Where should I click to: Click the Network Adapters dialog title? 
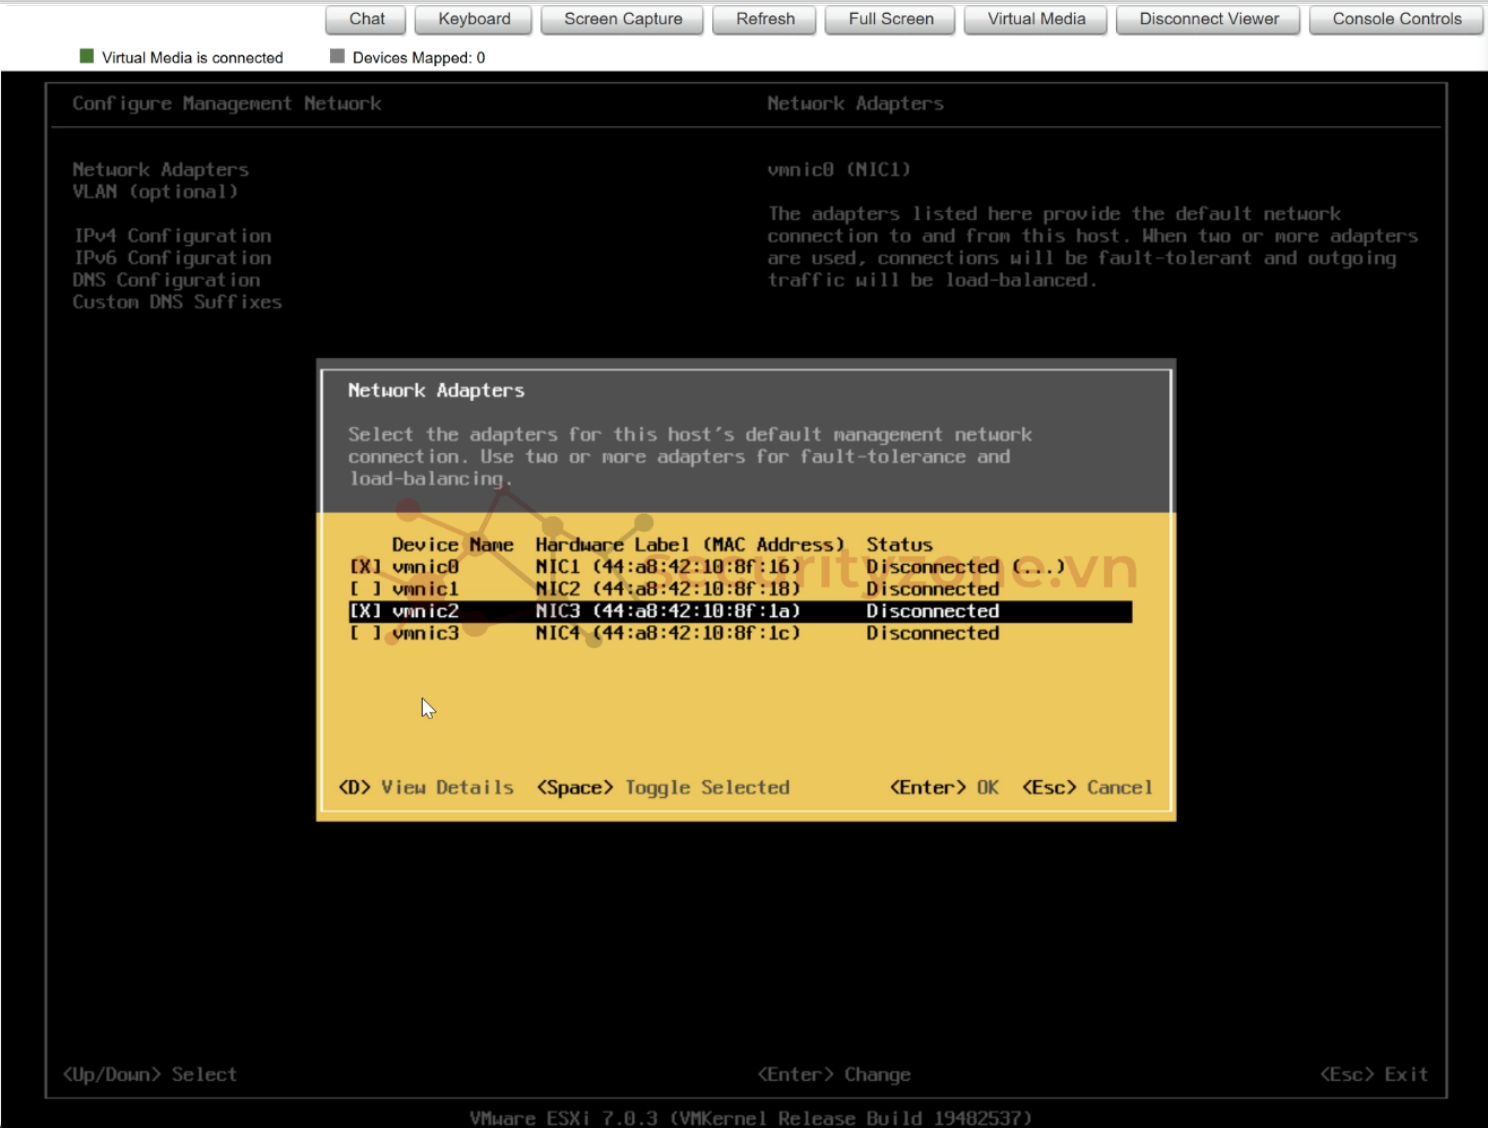436,391
